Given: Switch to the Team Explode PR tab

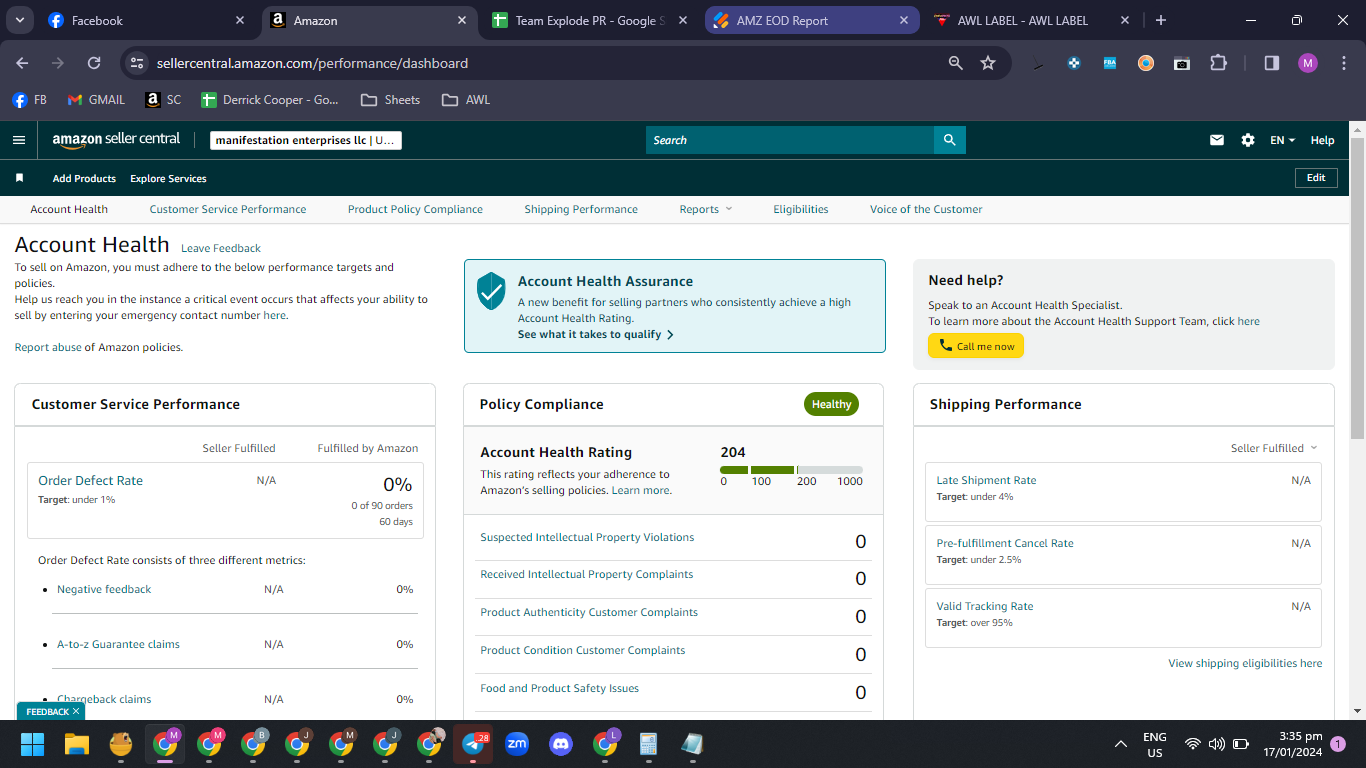Looking at the screenshot, I should click(x=590, y=20).
